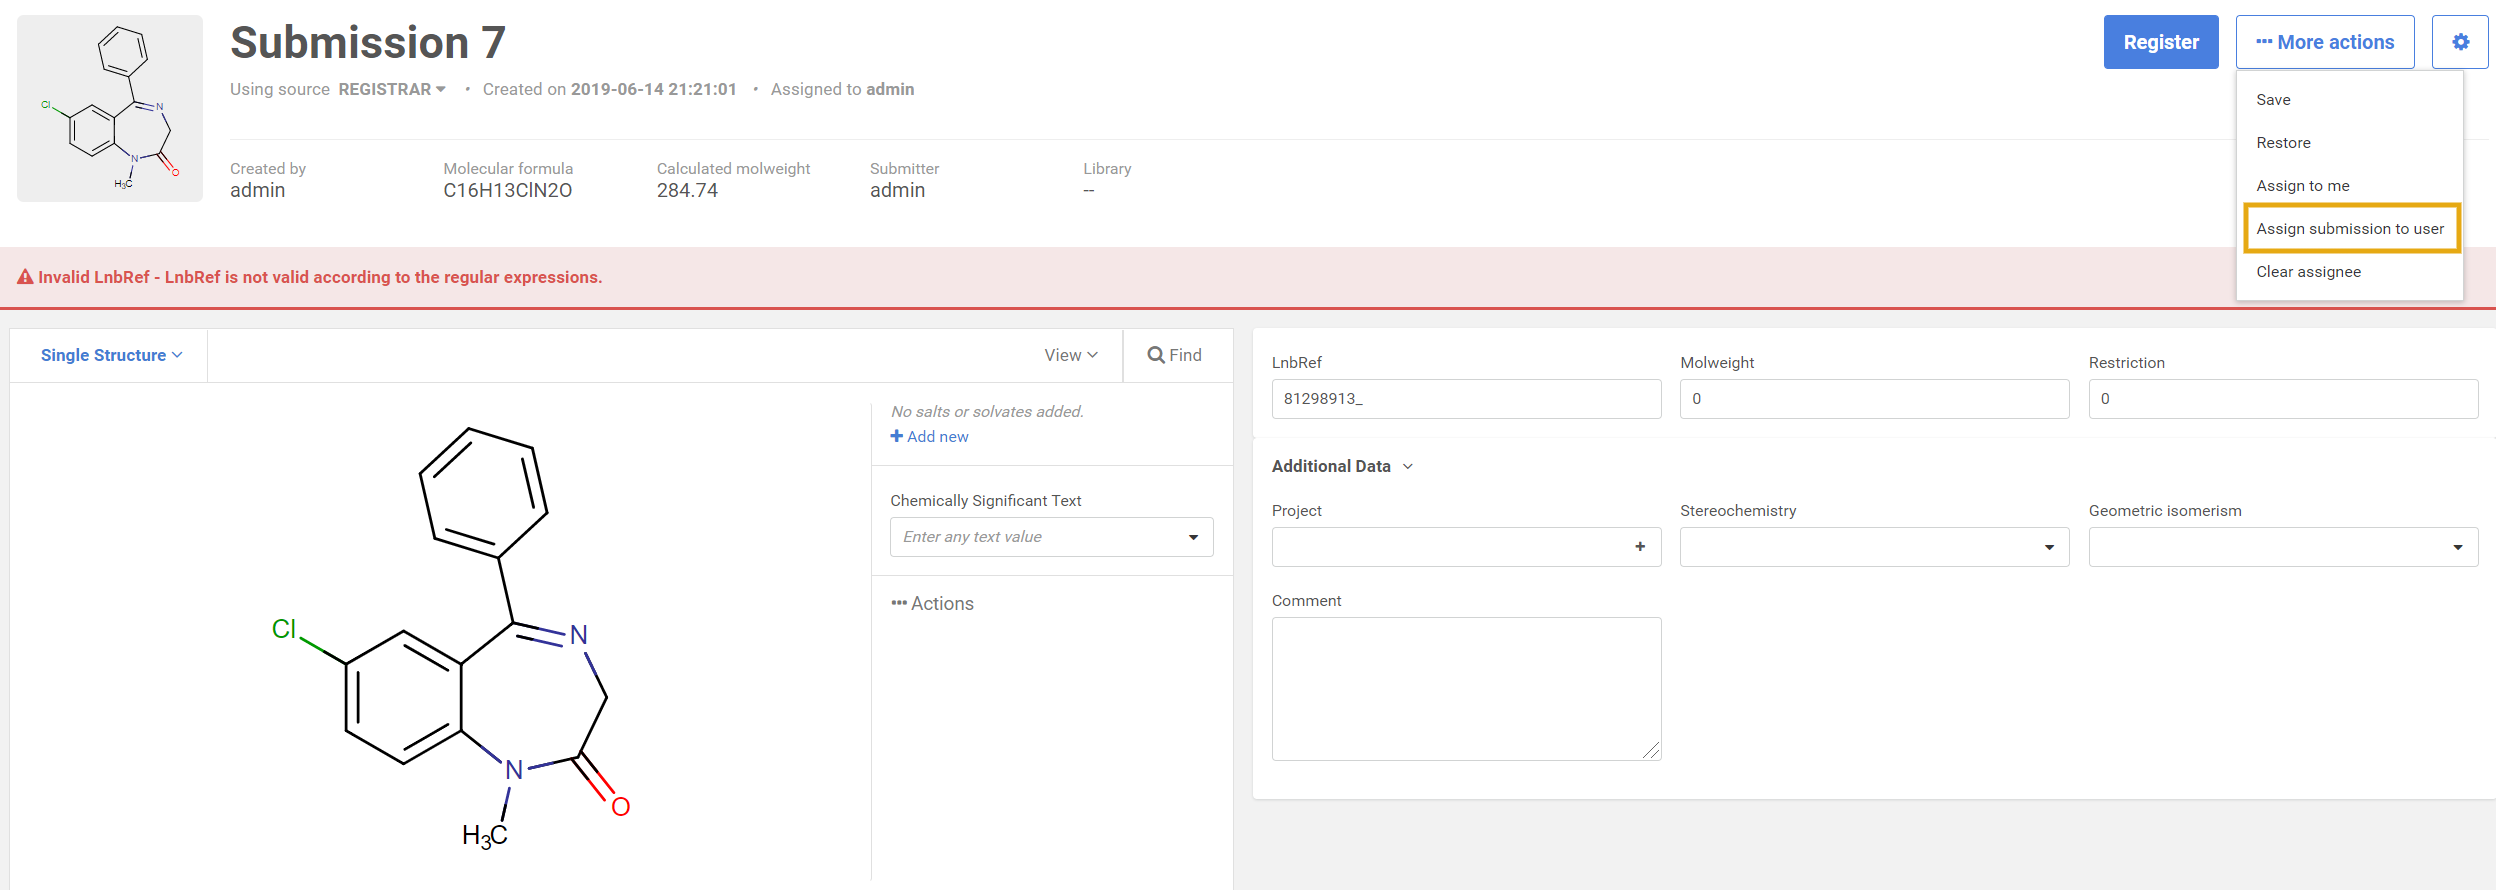Open the Single Structure dropdown
Viewport: 2496px width, 890px height.
tap(111, 355)
